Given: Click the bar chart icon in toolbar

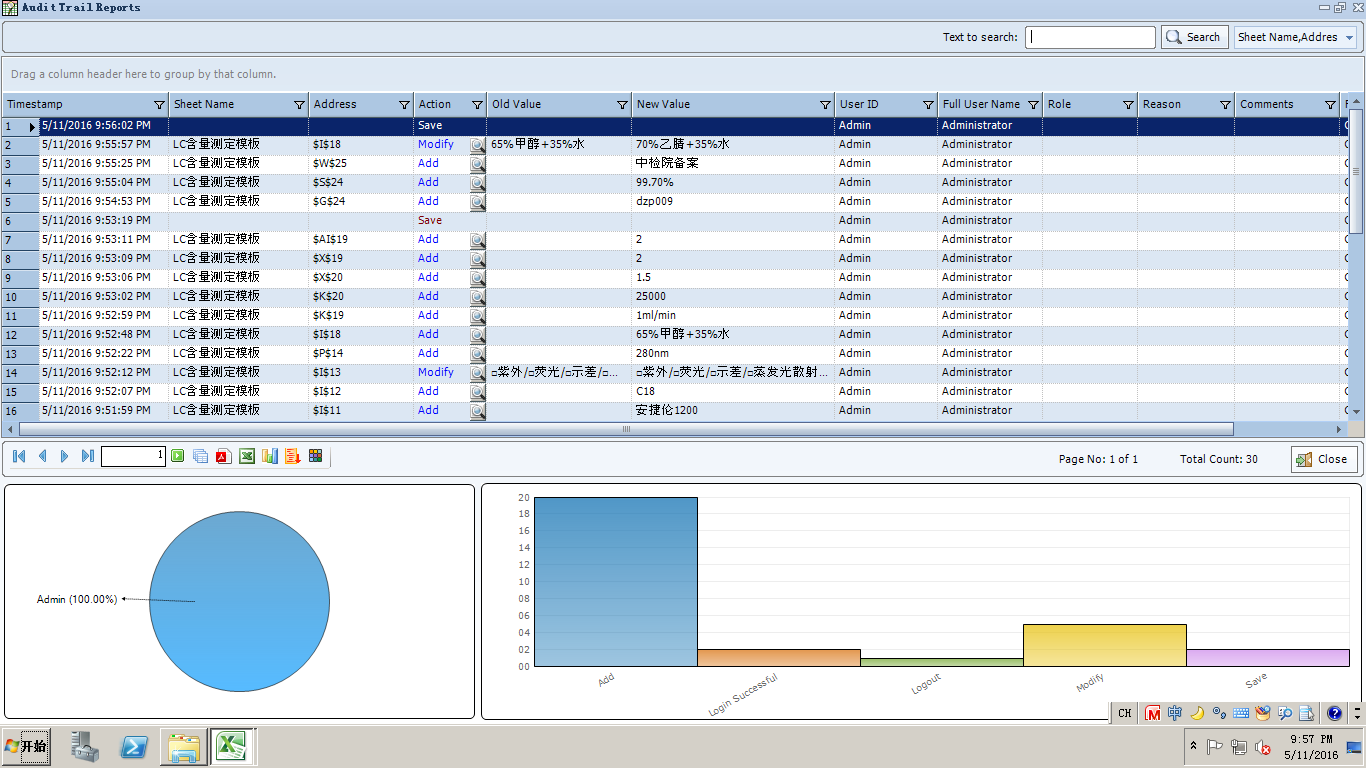Looking at the screenshot, I should [x=270, y=456].
